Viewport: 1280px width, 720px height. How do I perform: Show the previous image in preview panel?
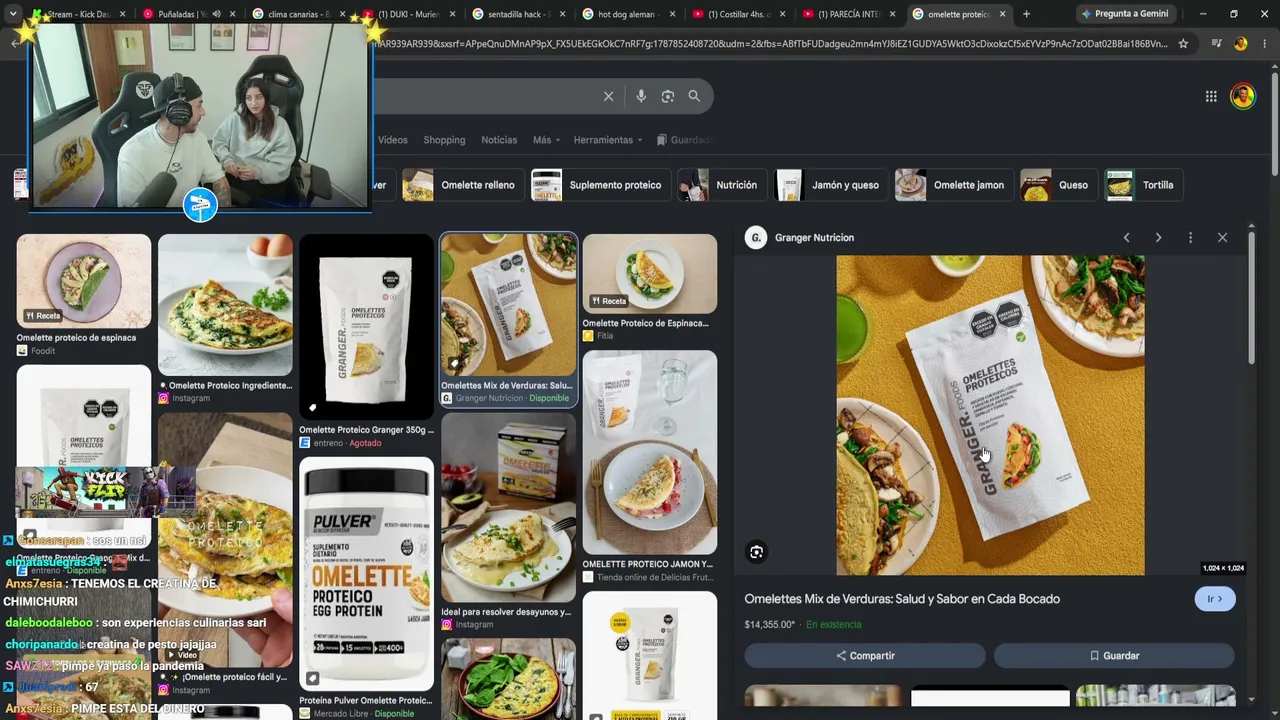[1126, 238]
